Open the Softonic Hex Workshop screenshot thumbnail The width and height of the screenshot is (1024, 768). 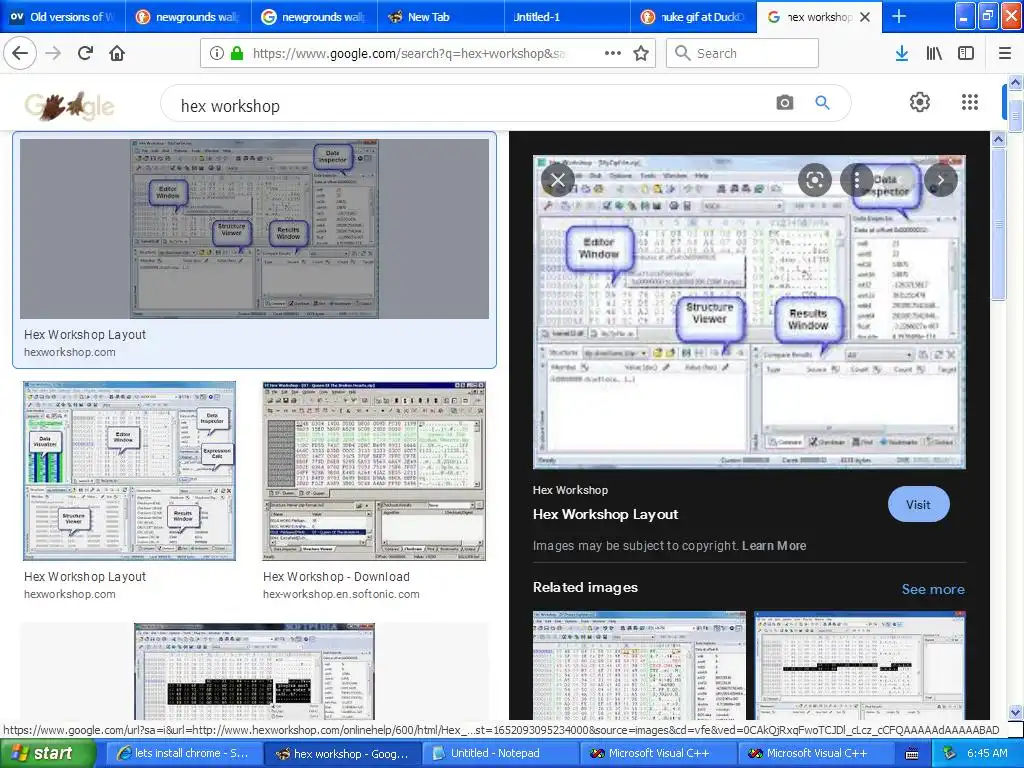374,471
